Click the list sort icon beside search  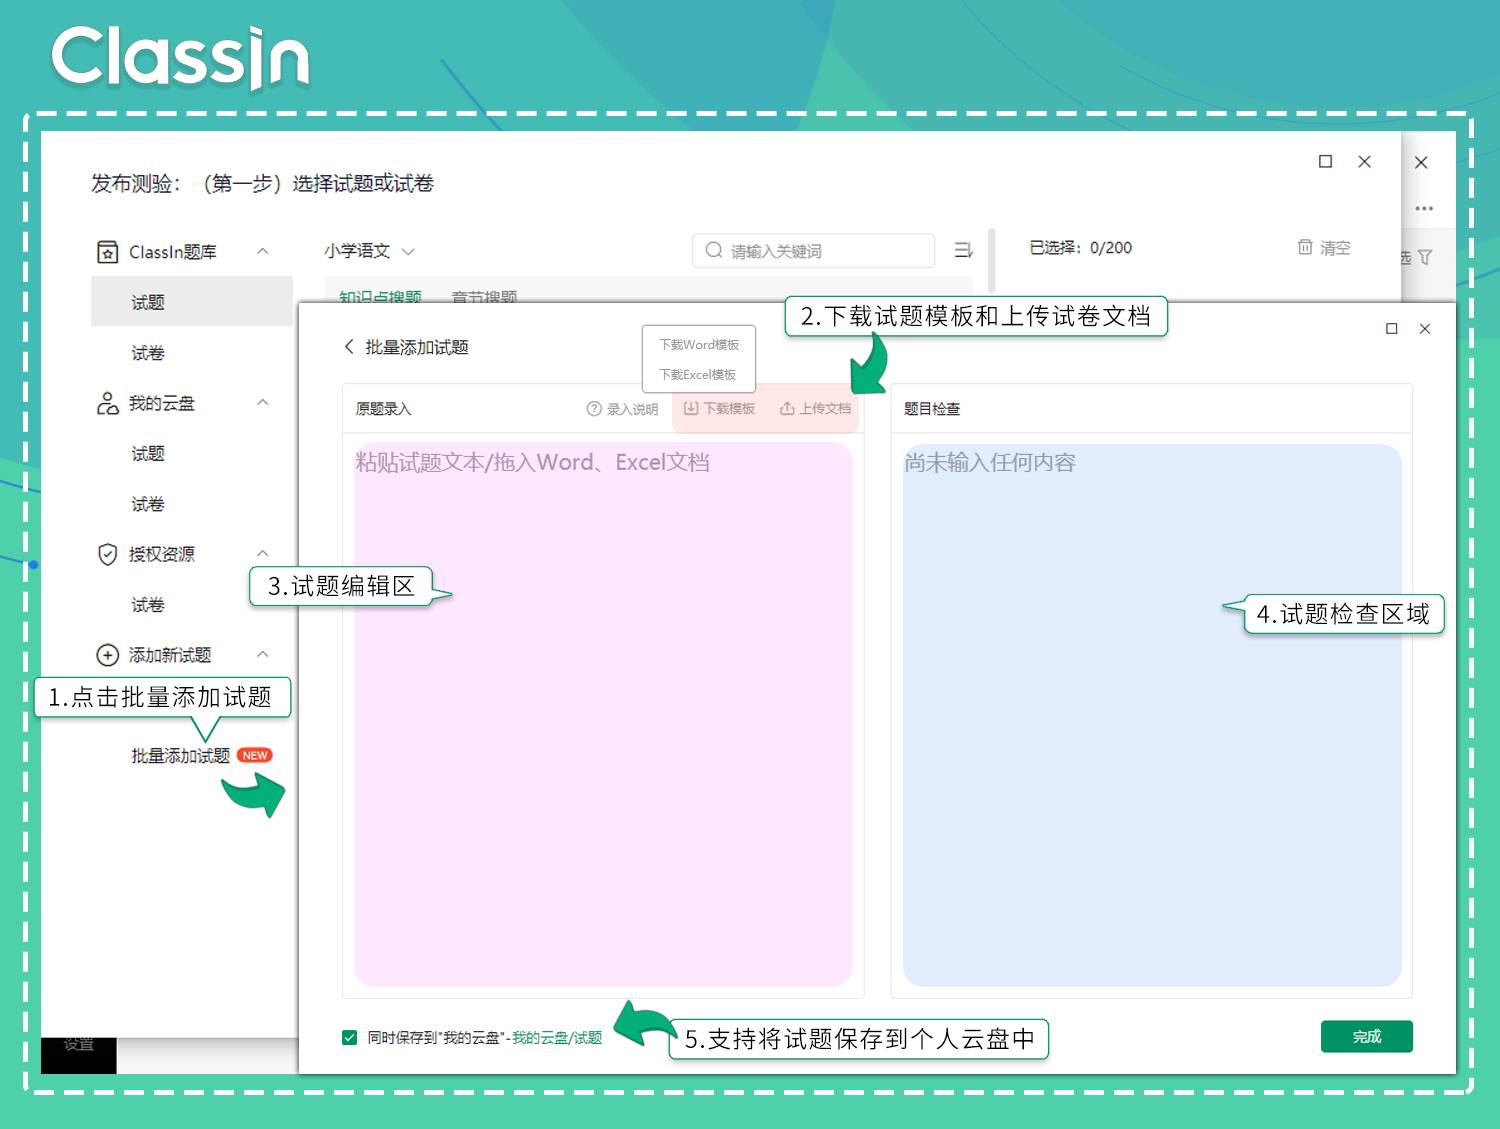point(963,250)
